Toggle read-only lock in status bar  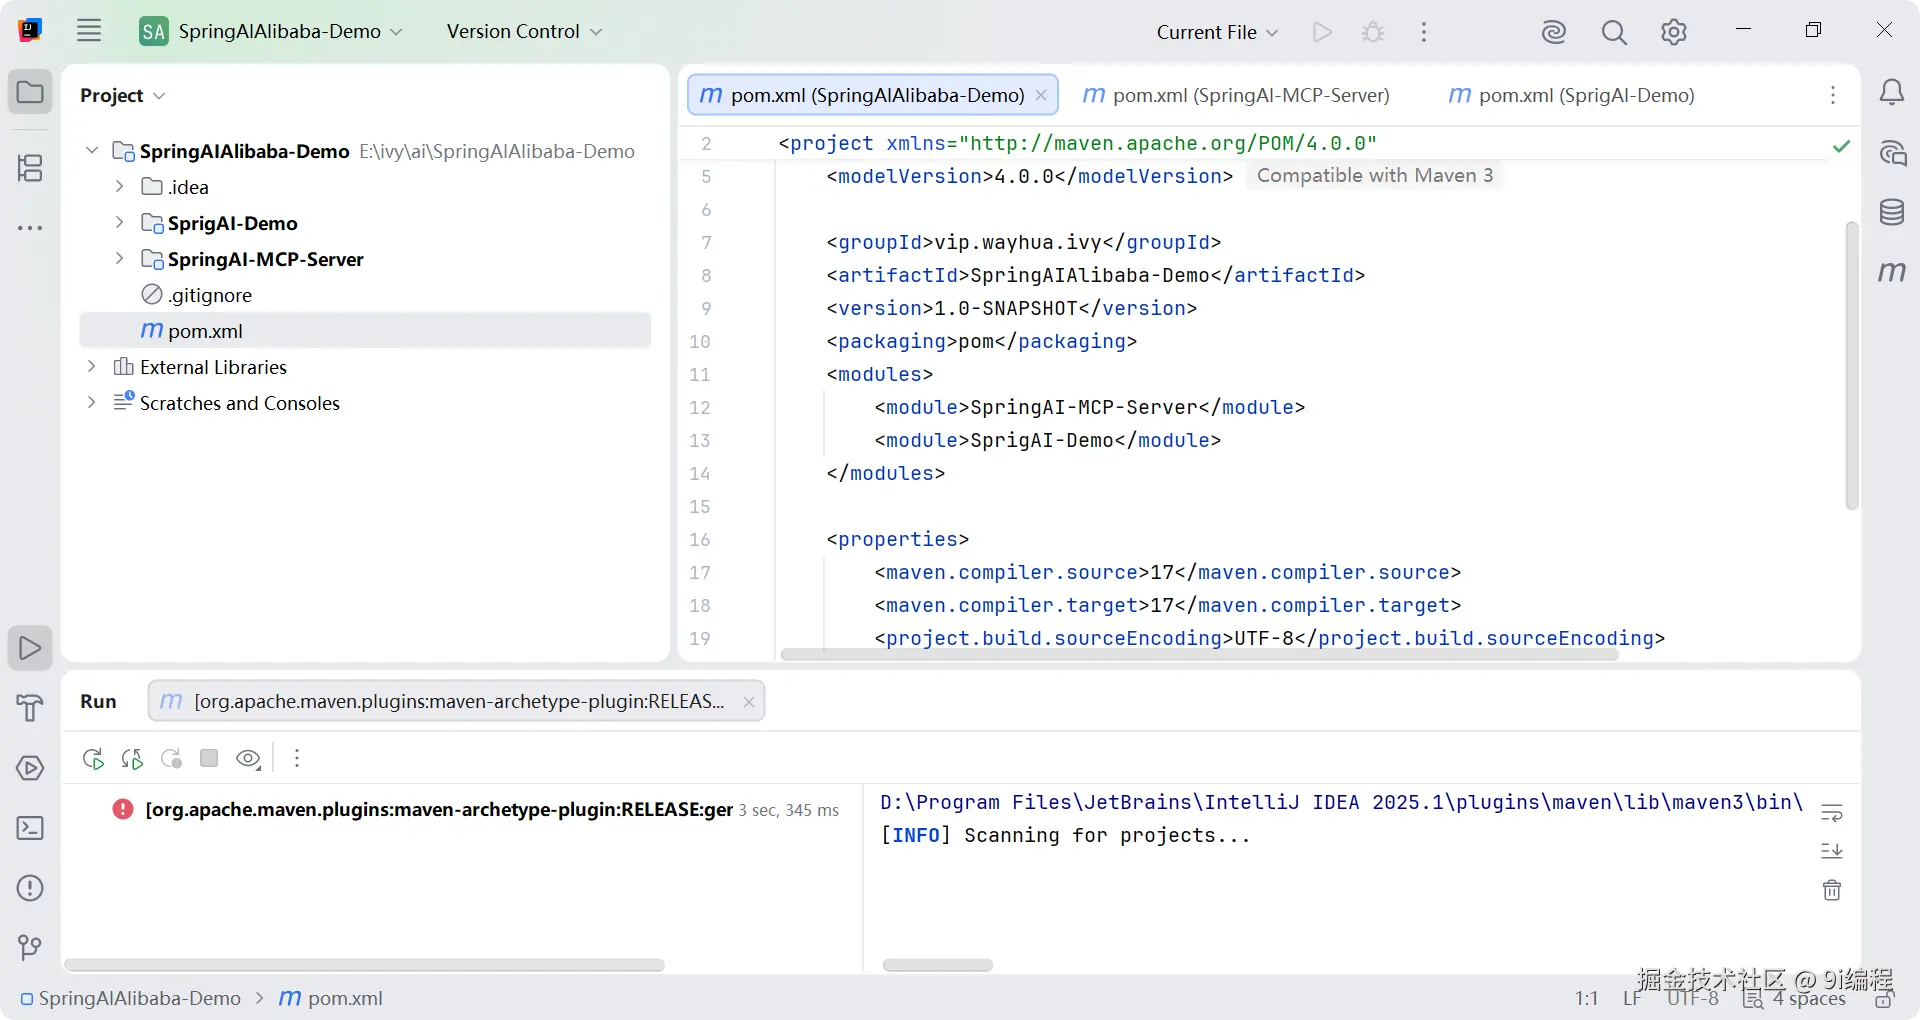click(x=1884, y=999)
